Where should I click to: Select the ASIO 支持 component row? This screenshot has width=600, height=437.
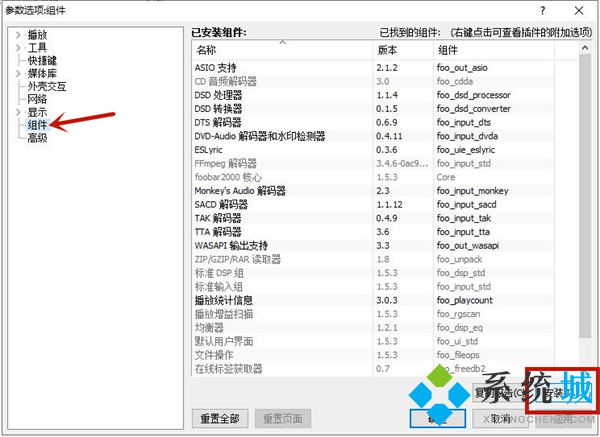373,68
